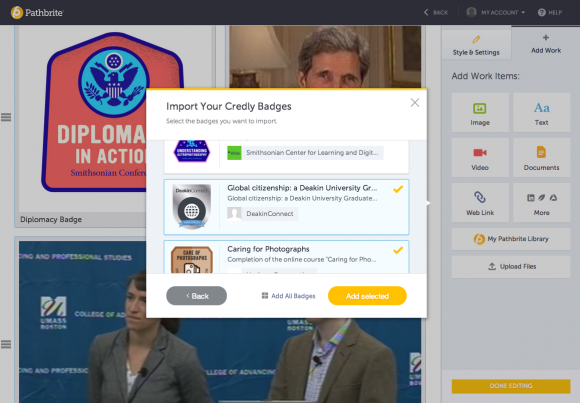This screenshot has height=403, width=580.
Task: Click the DeakinConnect issuer label
Action: point(263,214)
